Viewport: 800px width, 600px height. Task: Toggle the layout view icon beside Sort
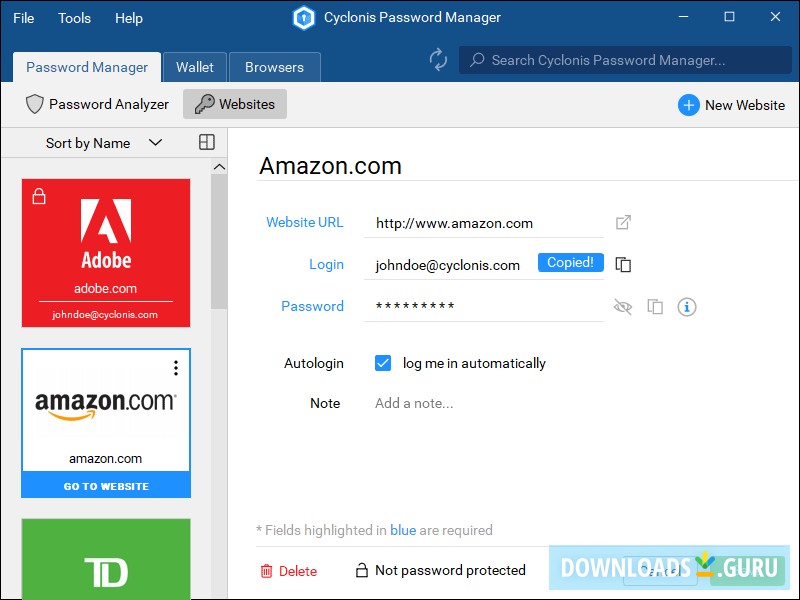[x=206, y=142]
